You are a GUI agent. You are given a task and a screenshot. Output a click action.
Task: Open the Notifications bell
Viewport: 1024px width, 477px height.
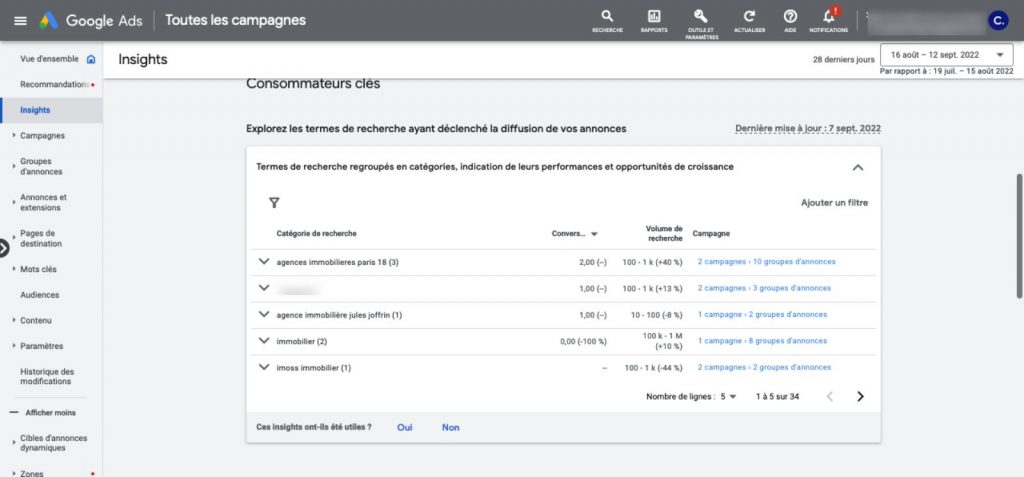828,17
